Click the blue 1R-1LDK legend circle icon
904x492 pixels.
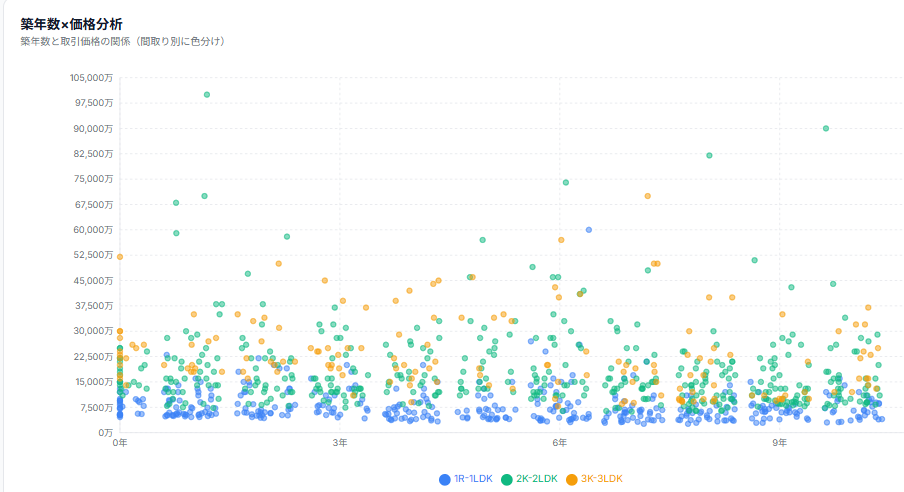[x=445, y=479]
